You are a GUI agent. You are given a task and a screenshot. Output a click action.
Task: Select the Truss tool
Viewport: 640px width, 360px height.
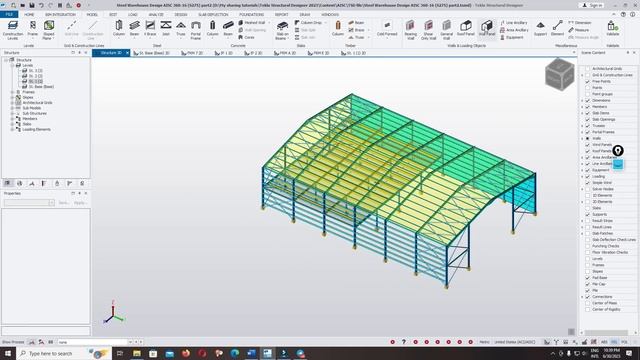click(180, 29)
